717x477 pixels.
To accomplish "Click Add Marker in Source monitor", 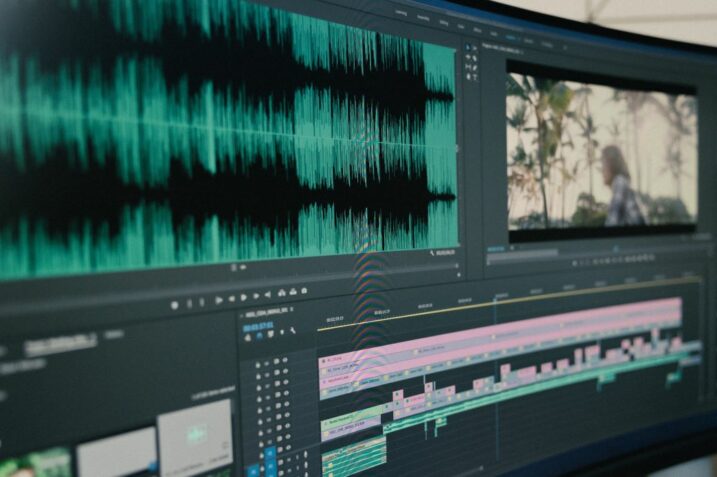I will (174, 305).
